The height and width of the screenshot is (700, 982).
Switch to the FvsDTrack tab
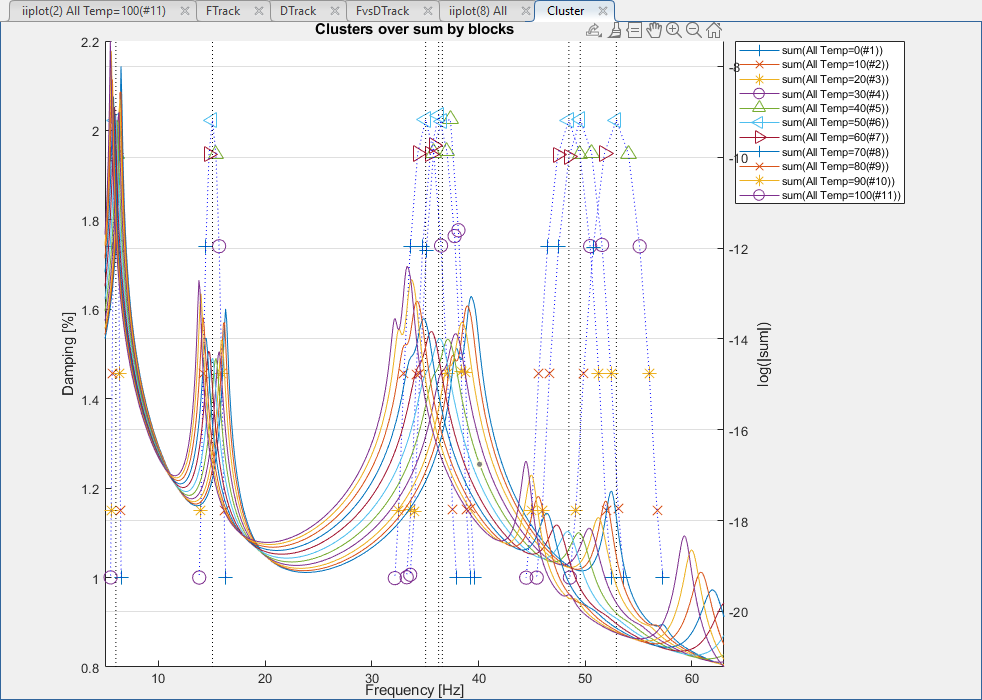[382, 11]
